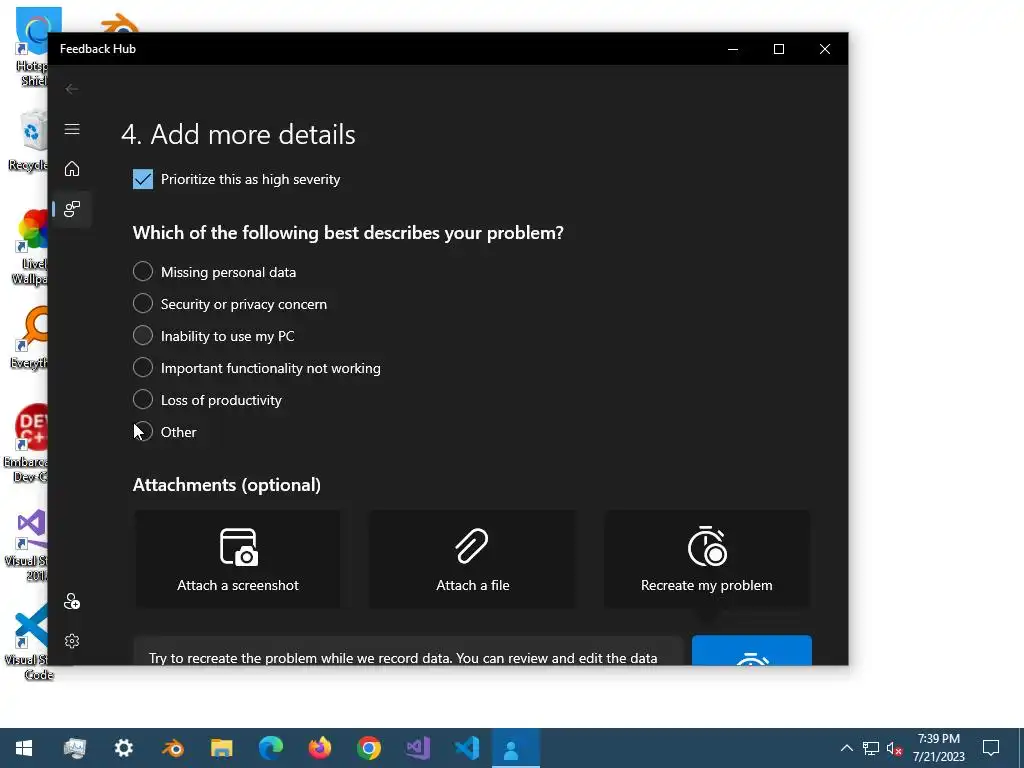The width and height of the screenshot is (1024, 768).
Task: Go to Feedback Hub Home
Action: [x=72, y=169]
